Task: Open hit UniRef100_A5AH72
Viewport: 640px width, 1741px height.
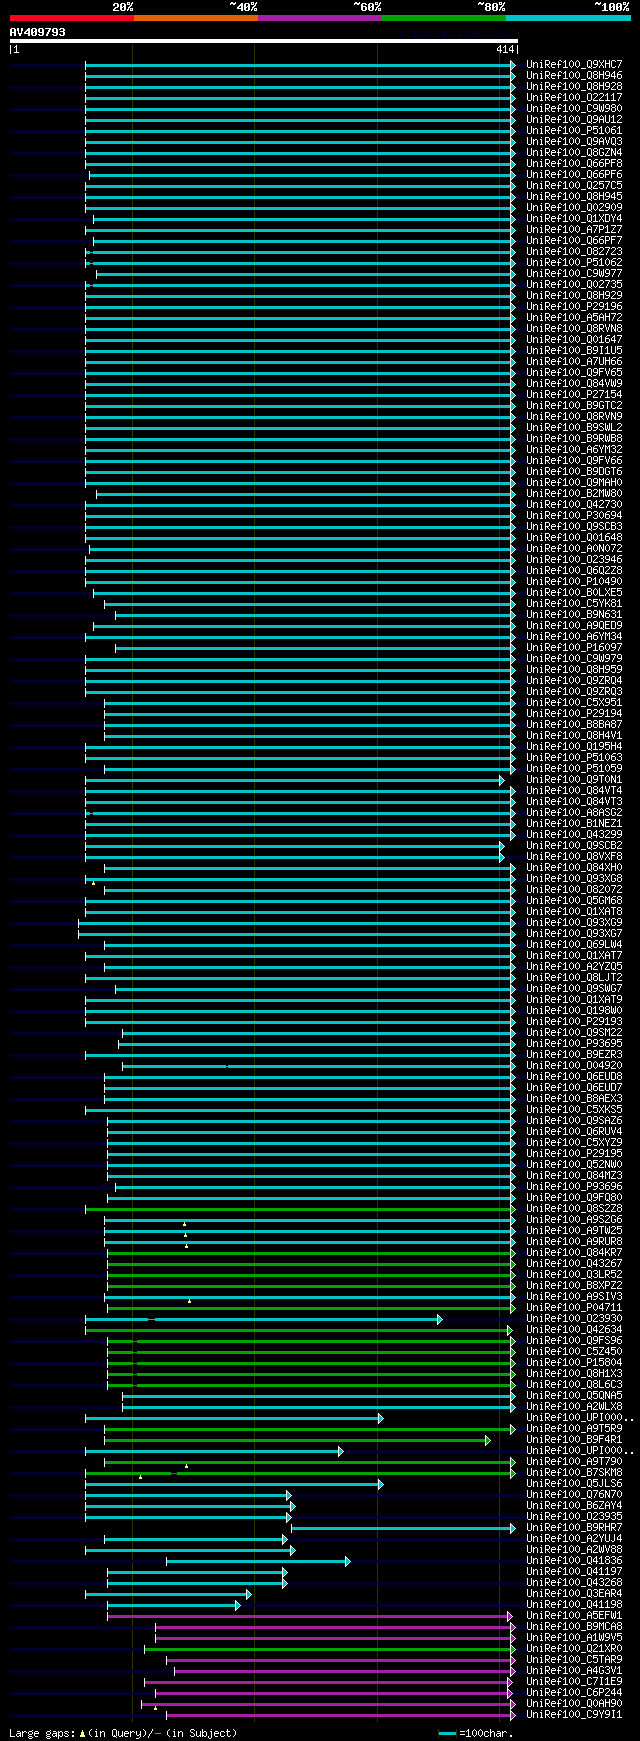Action: point(574,318)
